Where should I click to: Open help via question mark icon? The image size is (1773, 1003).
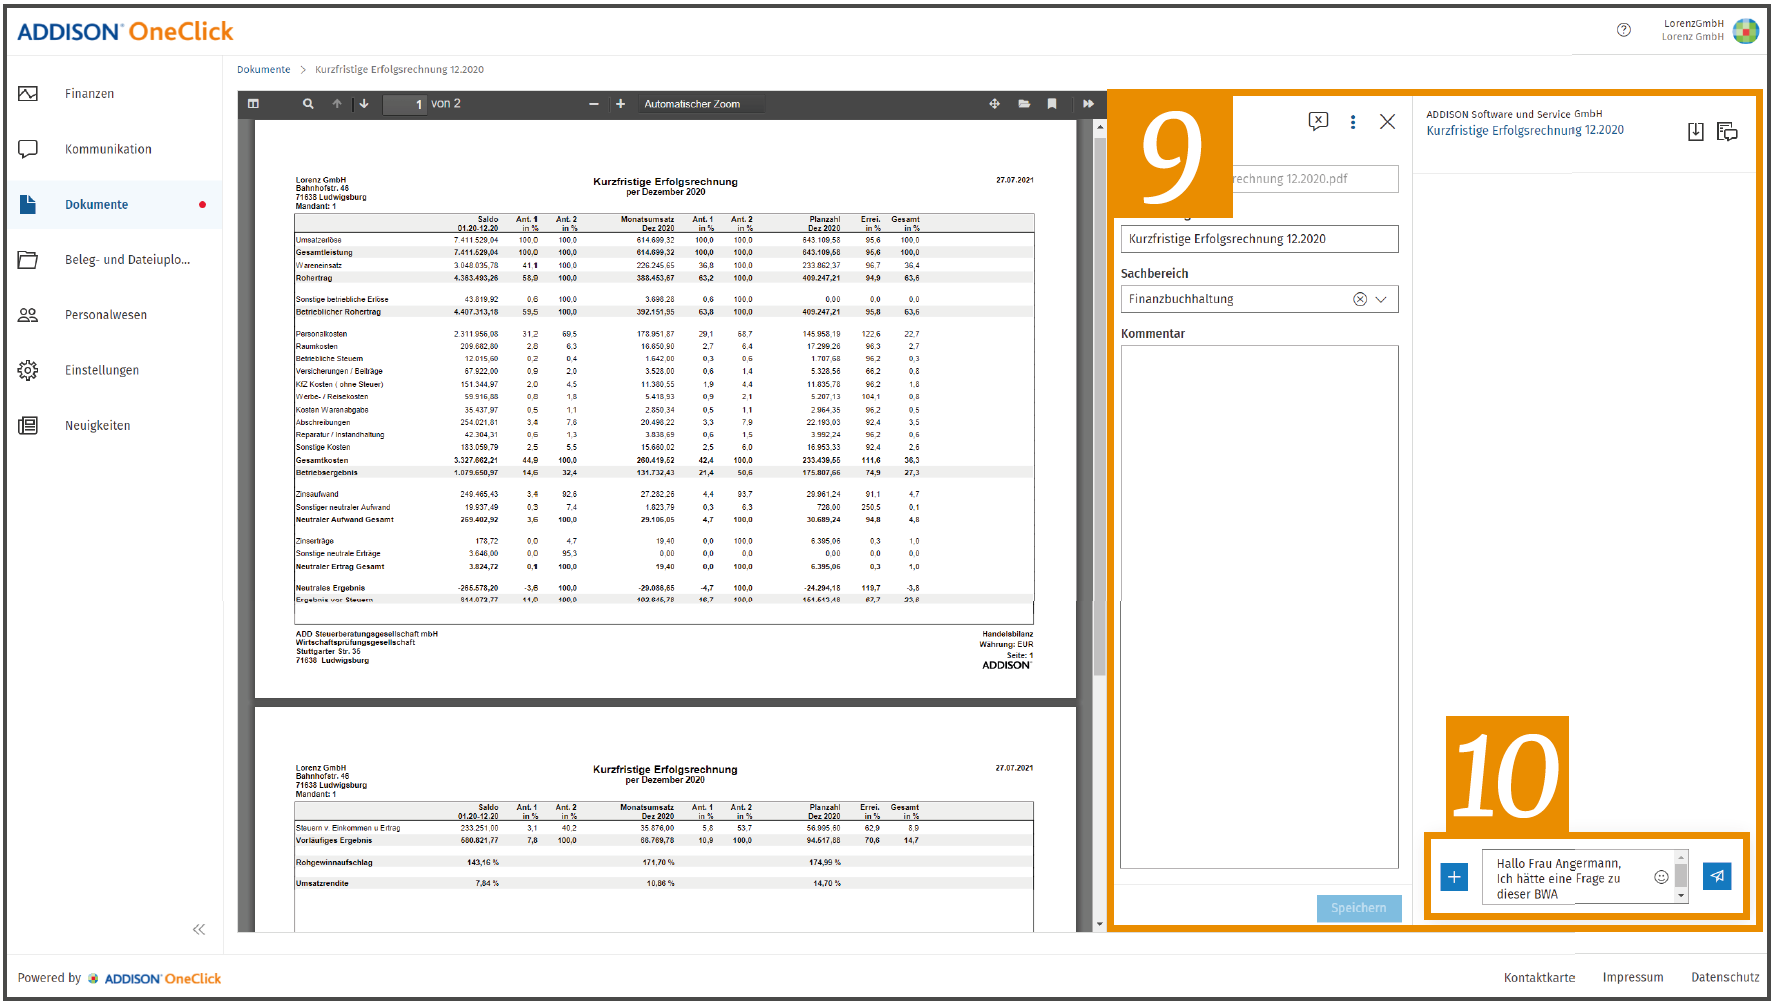coord(1624,30)
